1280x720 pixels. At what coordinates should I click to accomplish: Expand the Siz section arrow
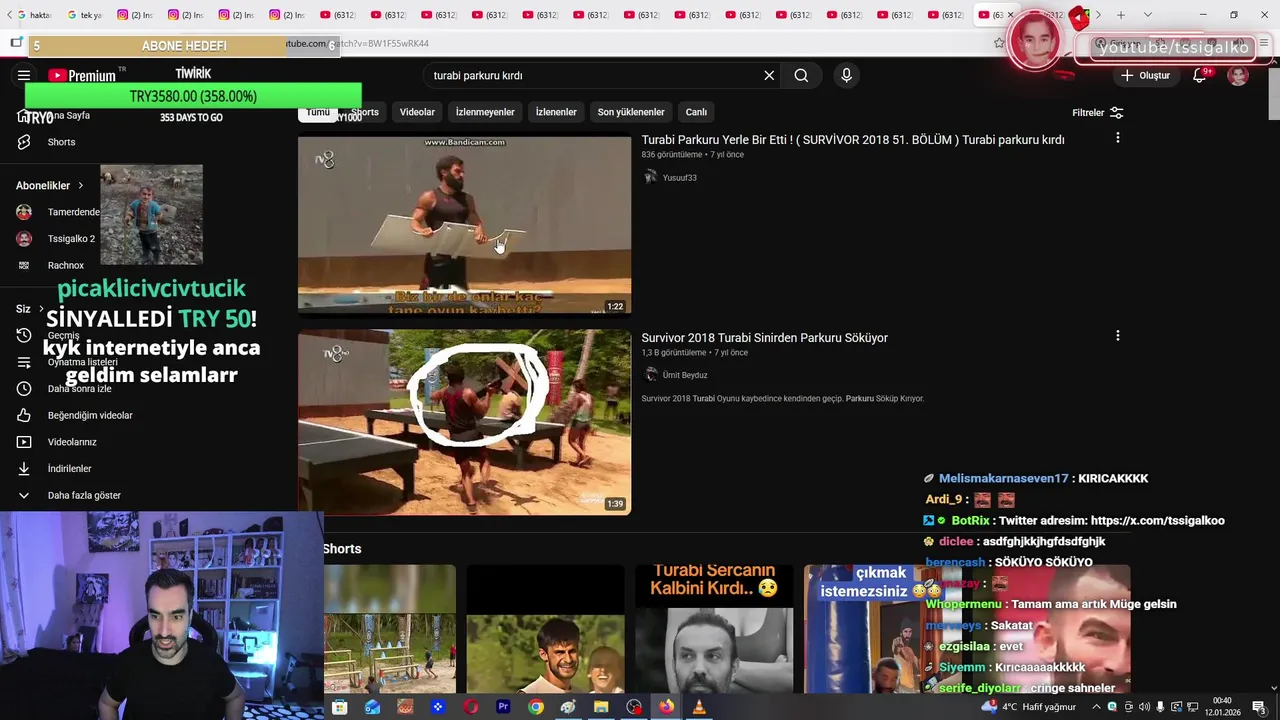point(41,309)
